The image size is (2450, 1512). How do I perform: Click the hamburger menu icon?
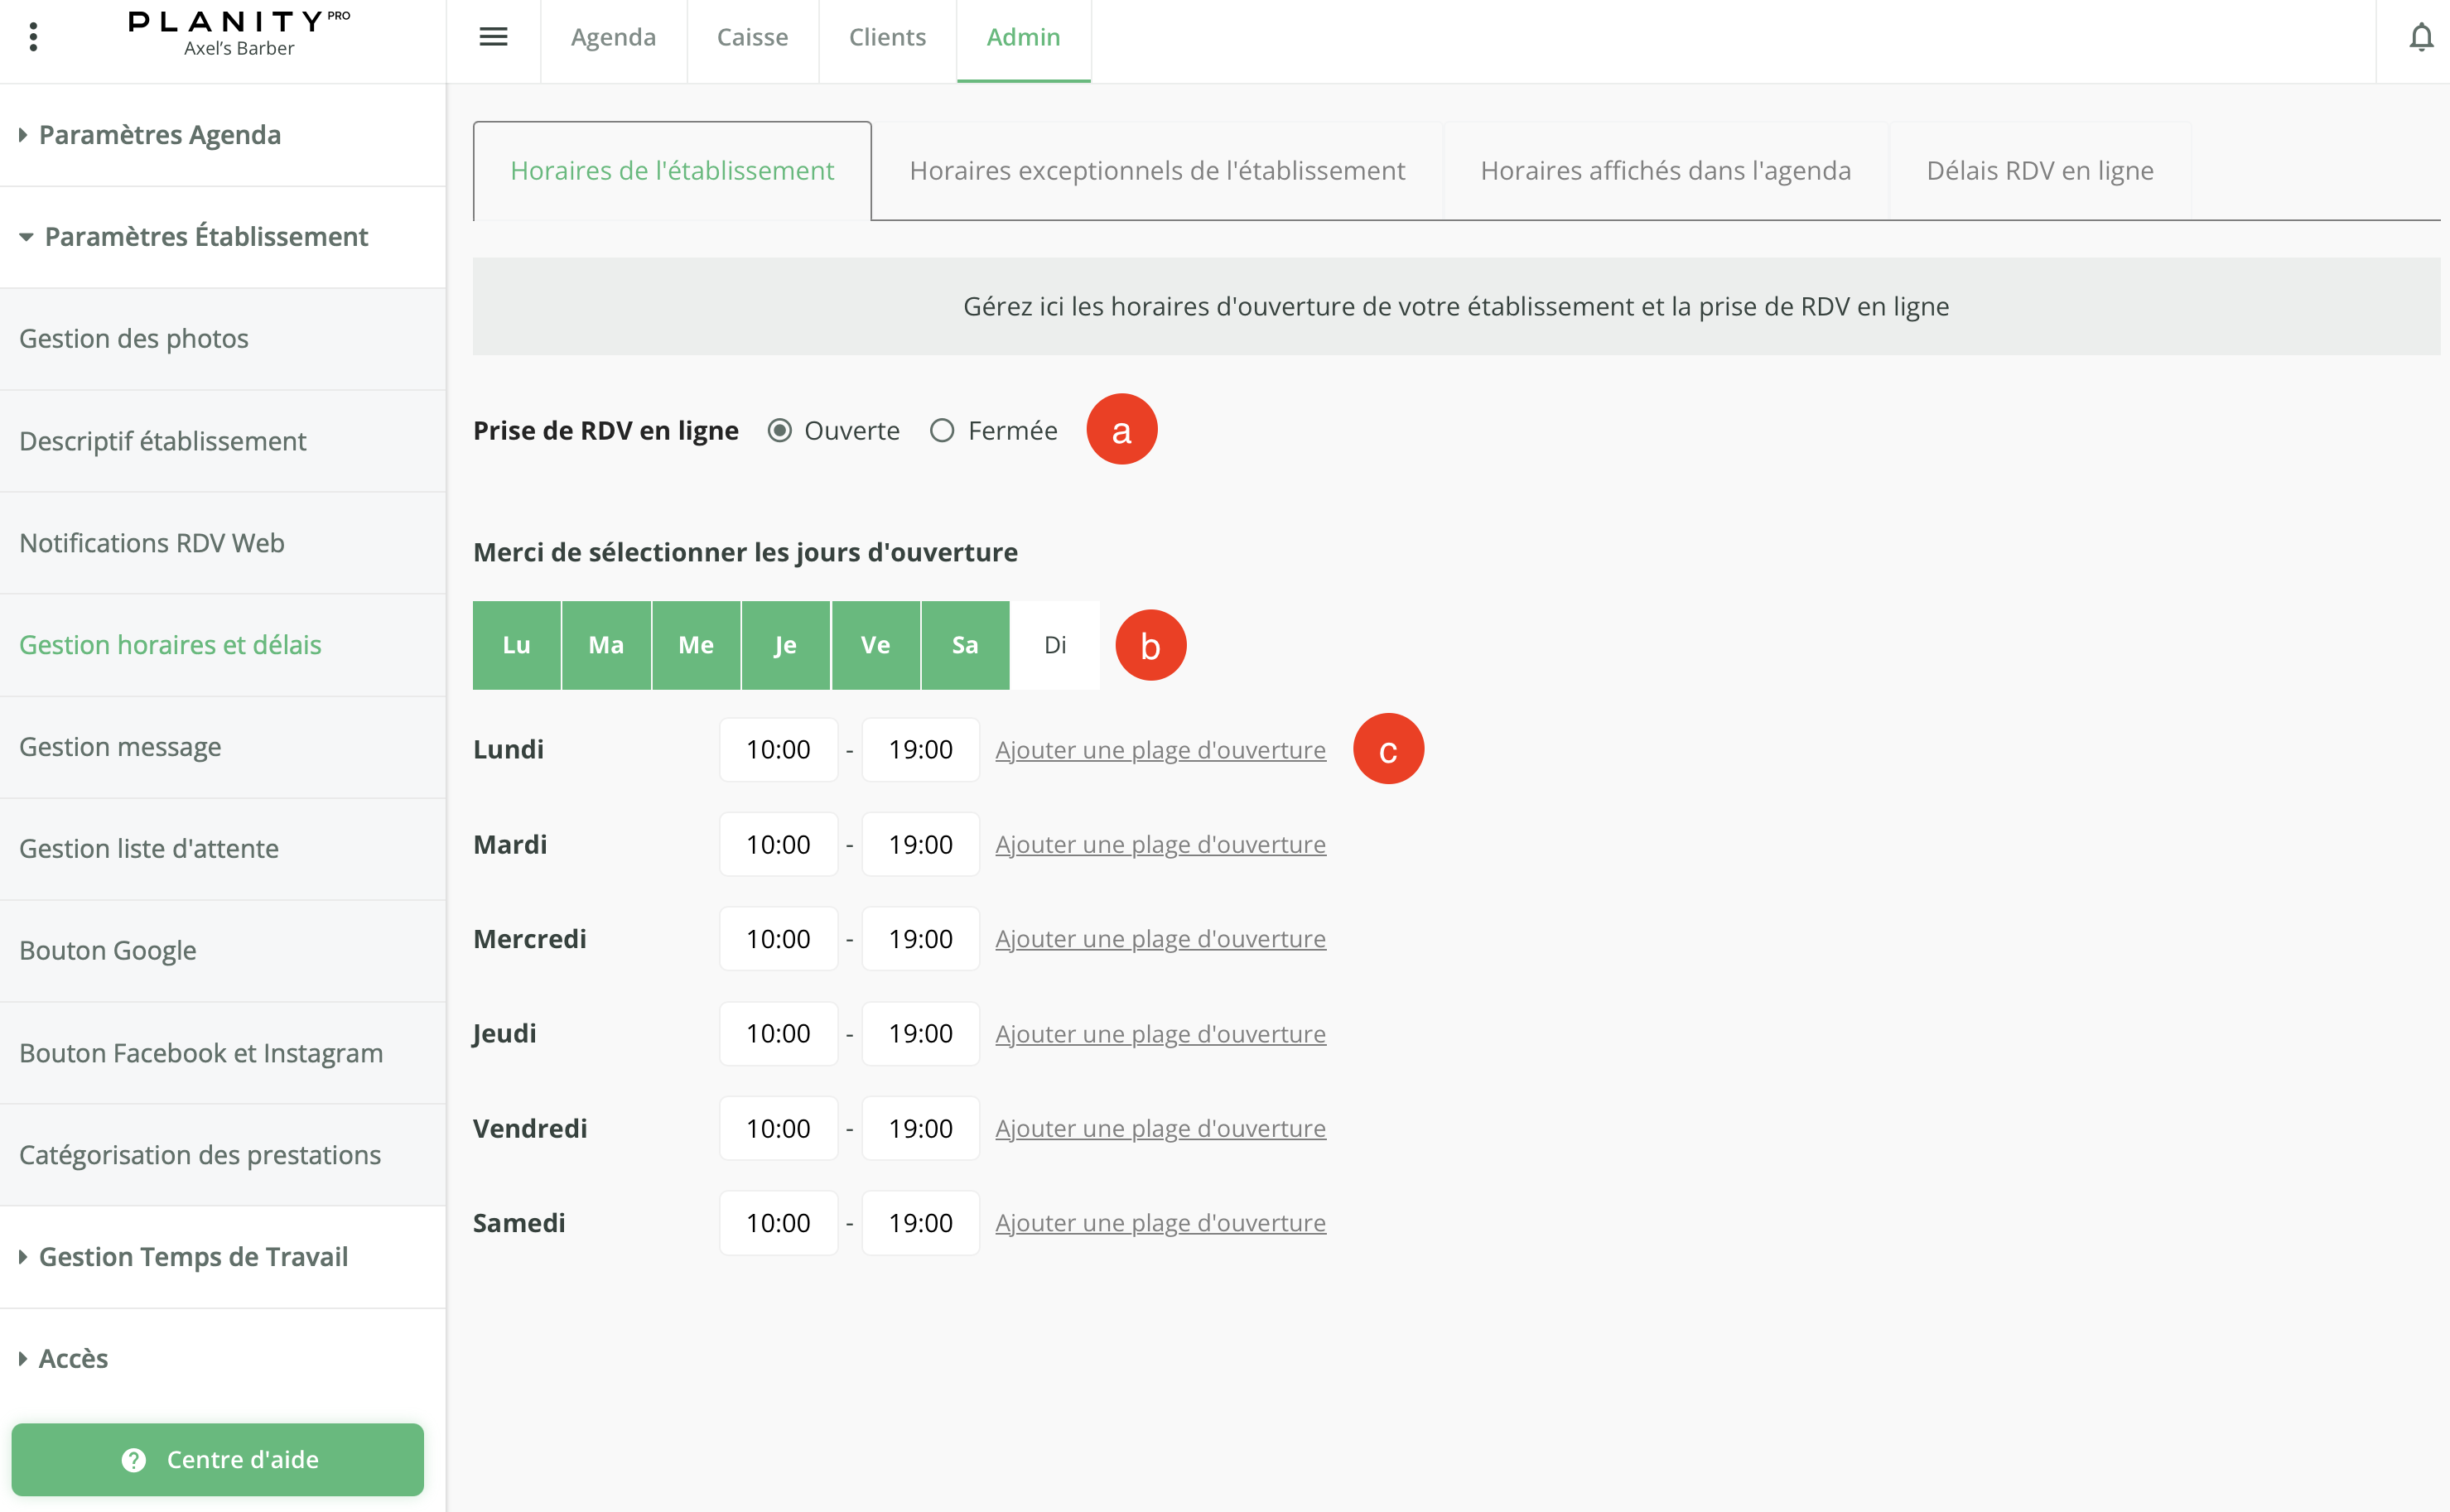(x=493, y=37)
